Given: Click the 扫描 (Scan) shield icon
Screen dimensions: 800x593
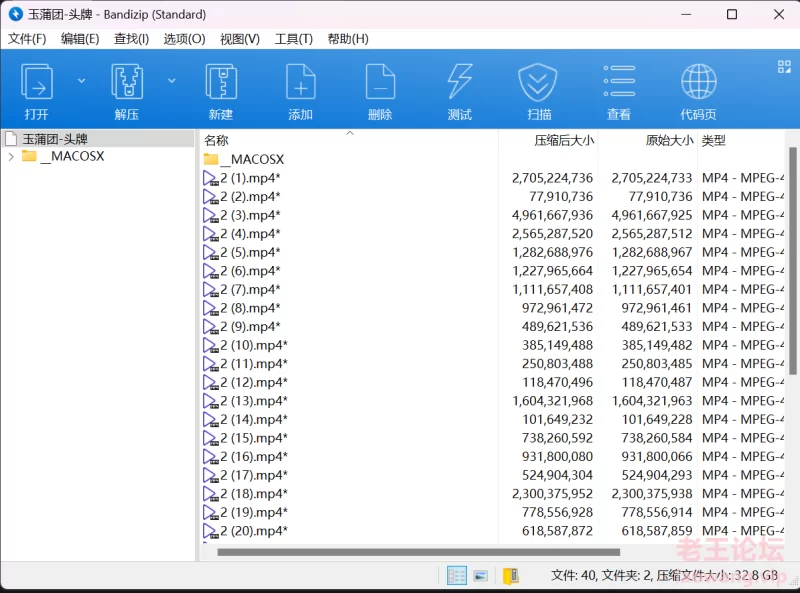Looking at the screenshot, I should [538, 82].
